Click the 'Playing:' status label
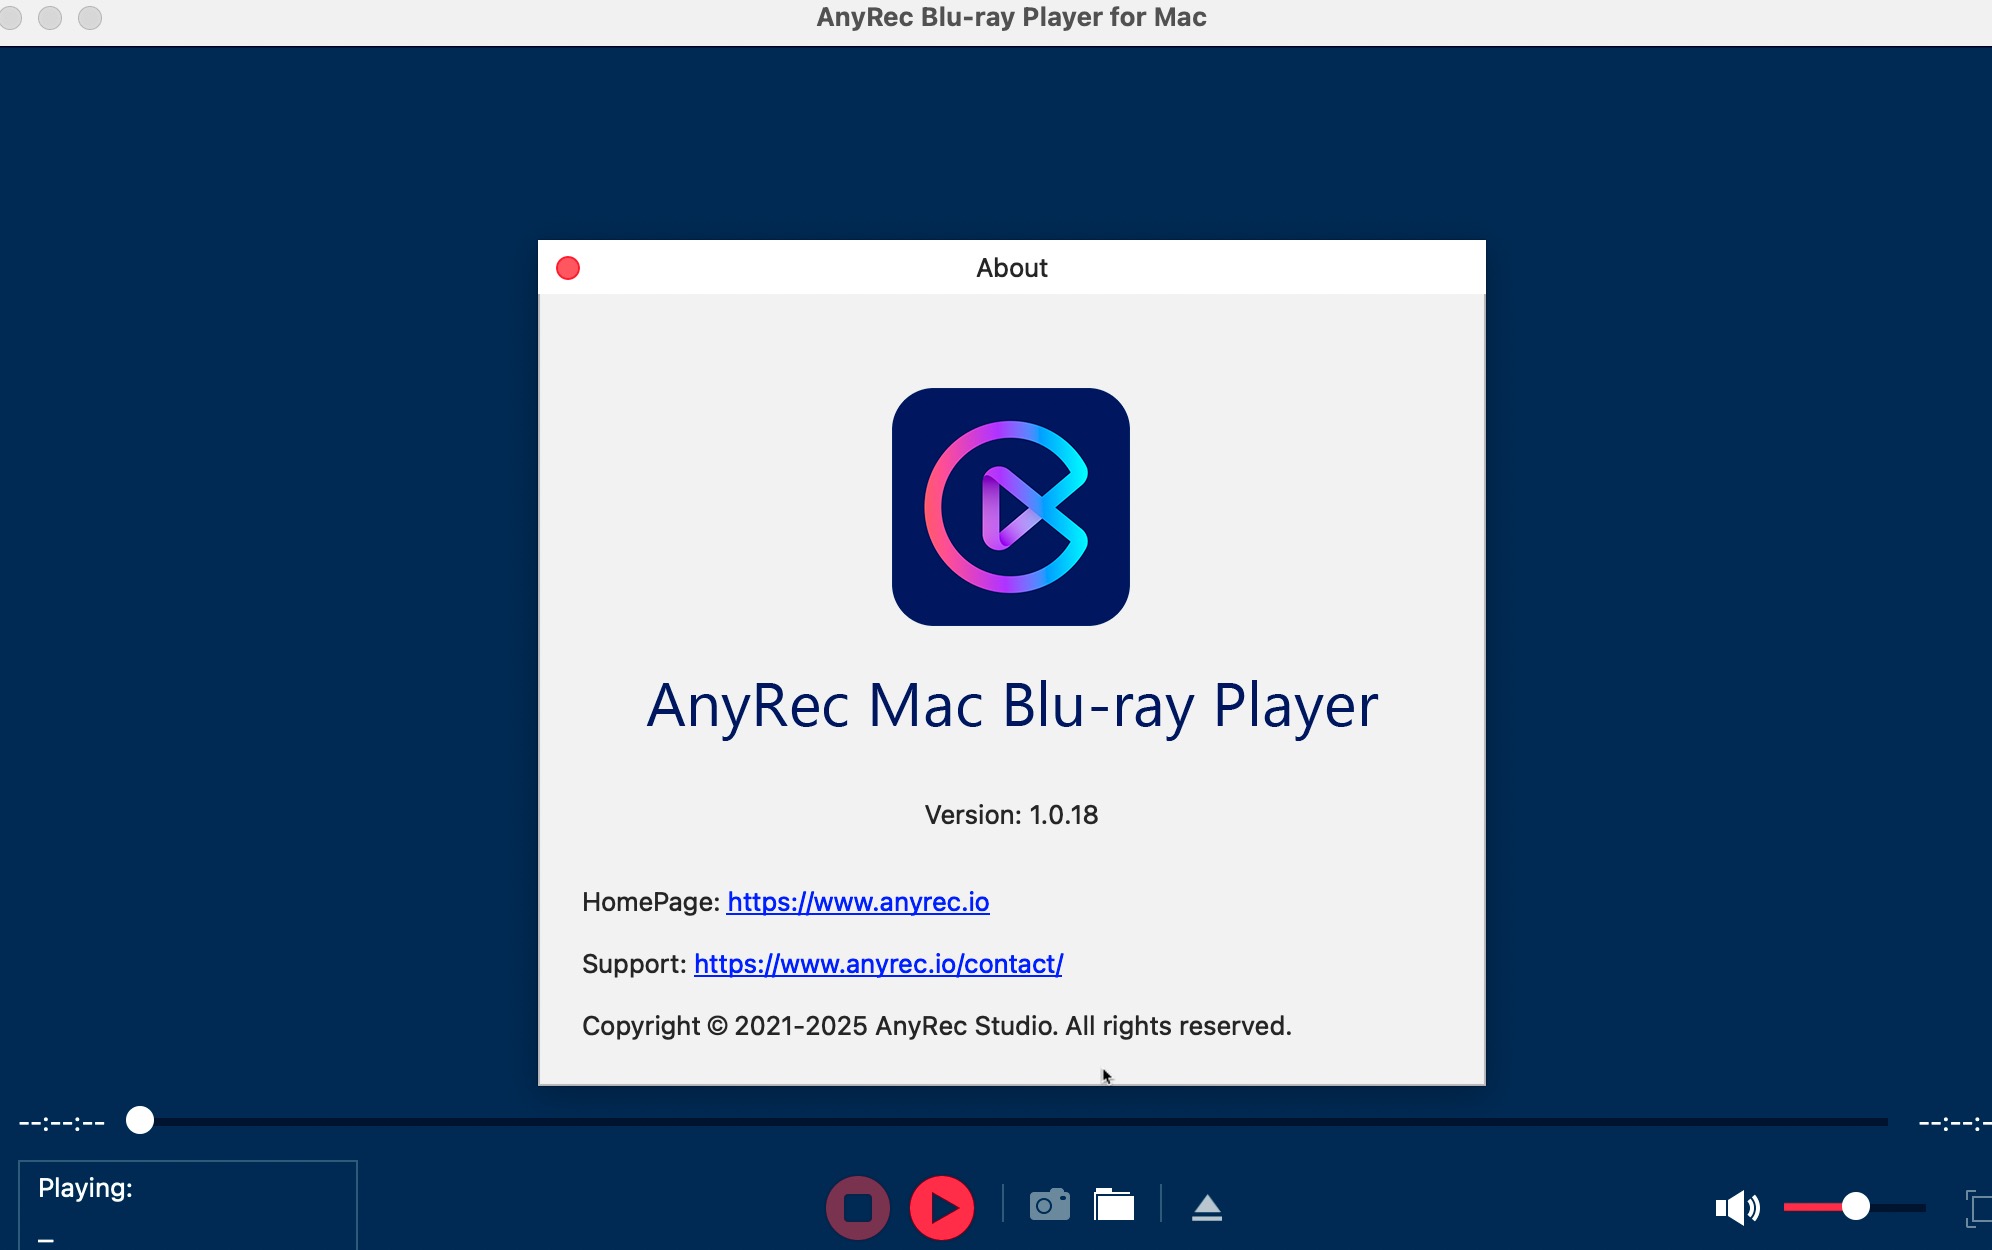The image size is (1992, 1250). pyautogui.click(x=85, y=1188)
